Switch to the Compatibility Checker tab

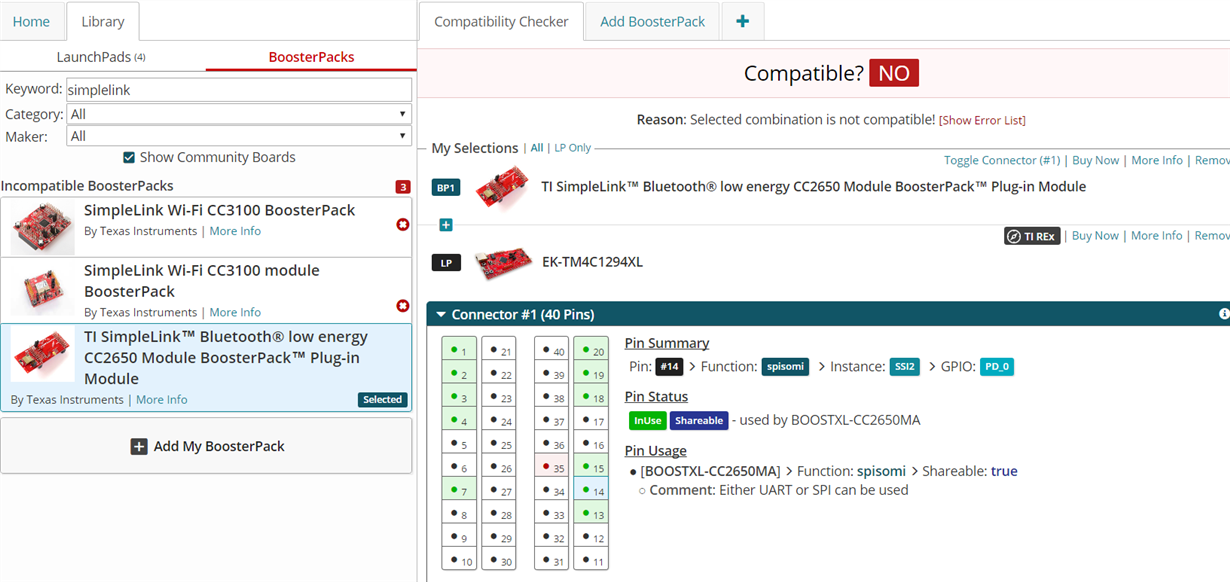coord(501,21)
